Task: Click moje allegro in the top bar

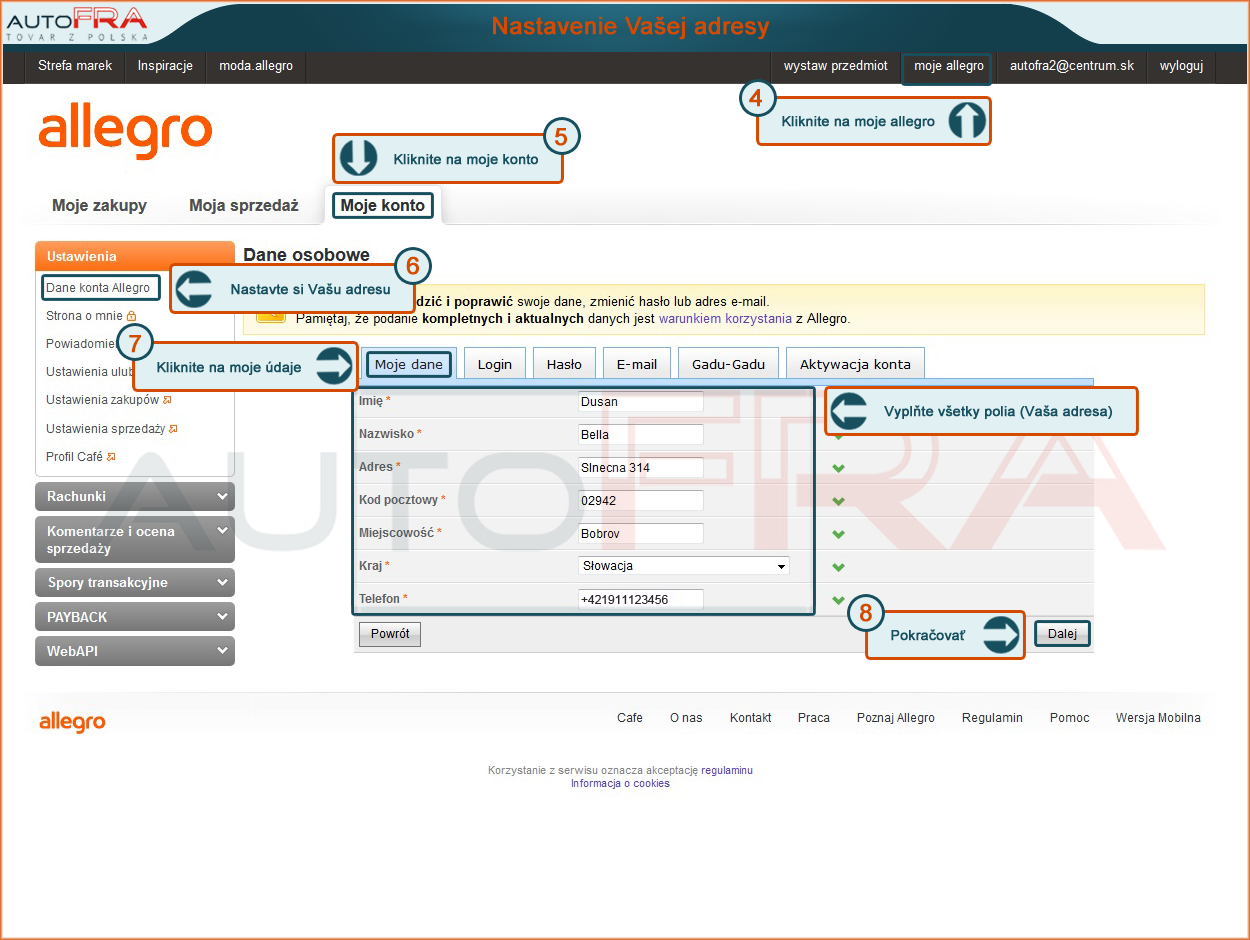Action: coord(949,66)
